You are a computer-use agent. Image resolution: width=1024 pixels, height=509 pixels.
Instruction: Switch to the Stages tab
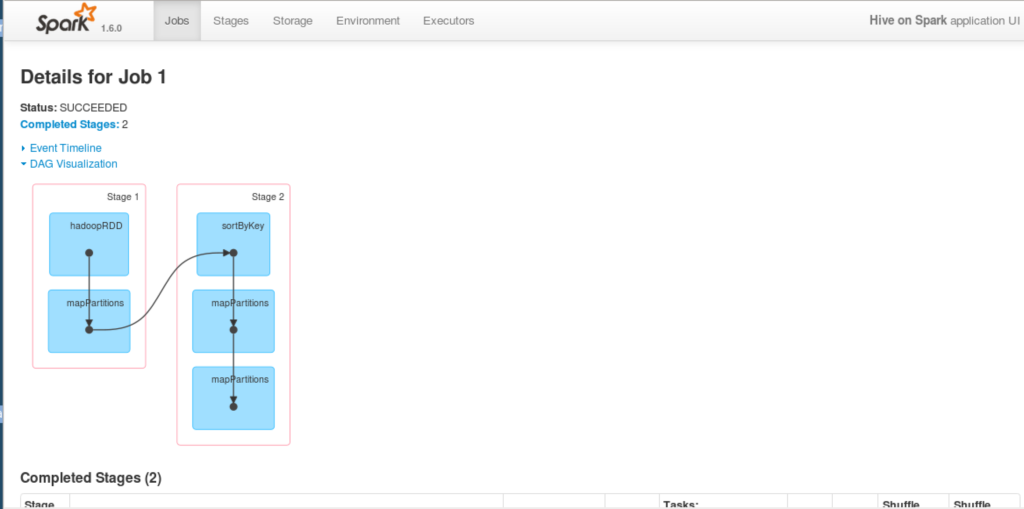(x=231, y=20)
